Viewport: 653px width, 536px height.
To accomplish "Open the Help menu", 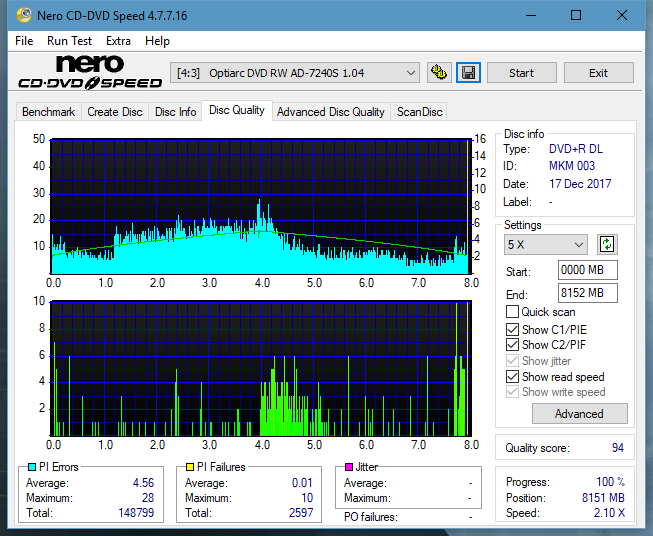I will coord(157,41).
